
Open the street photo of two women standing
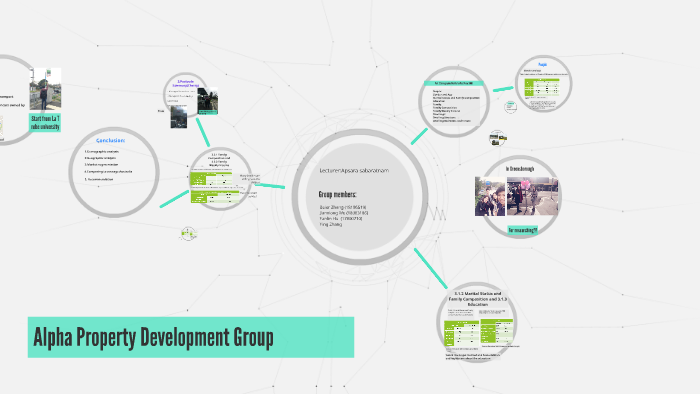click(x=532, y=196)
